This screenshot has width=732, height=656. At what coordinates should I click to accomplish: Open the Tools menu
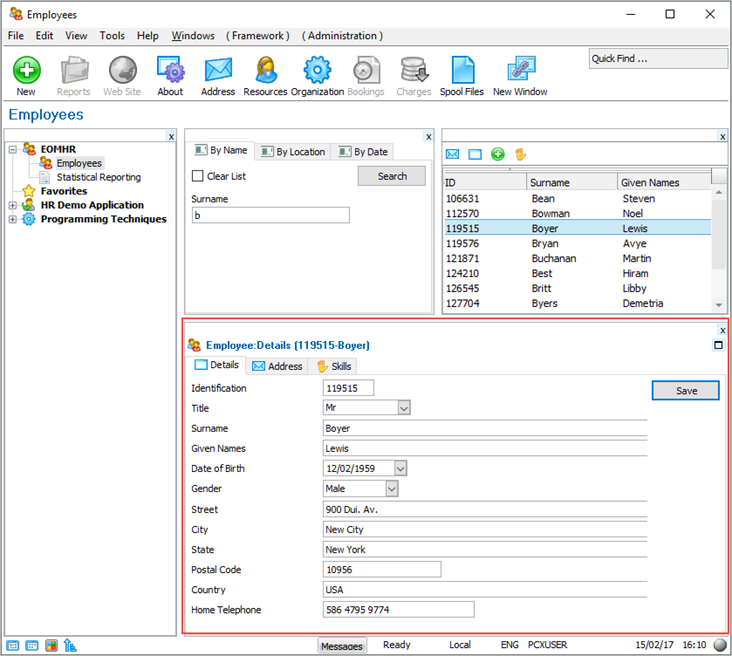coord(112,35)
